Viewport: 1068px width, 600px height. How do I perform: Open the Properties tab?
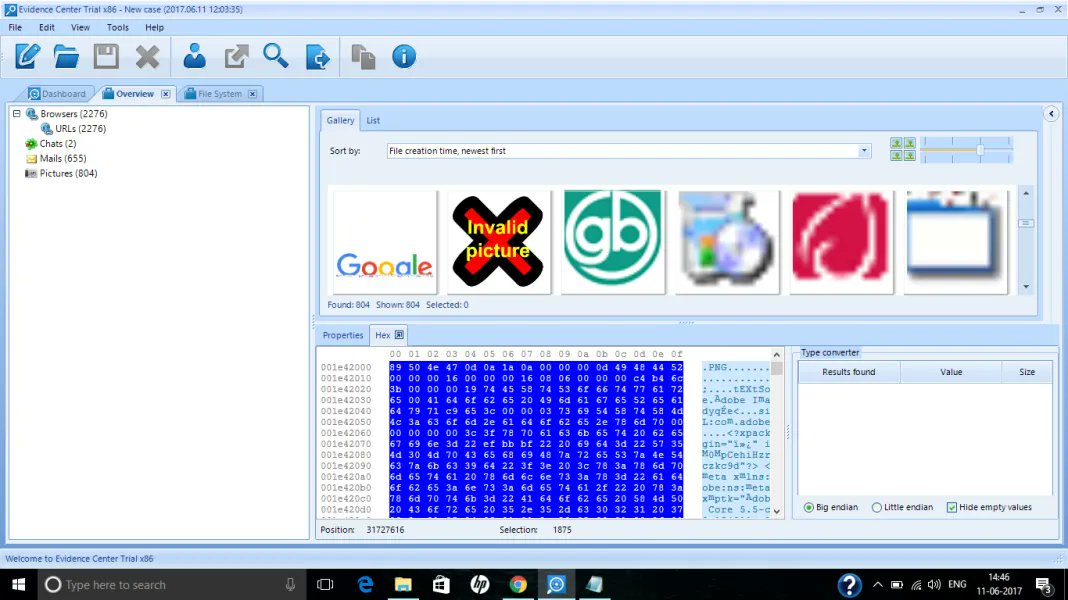point(343,334)
